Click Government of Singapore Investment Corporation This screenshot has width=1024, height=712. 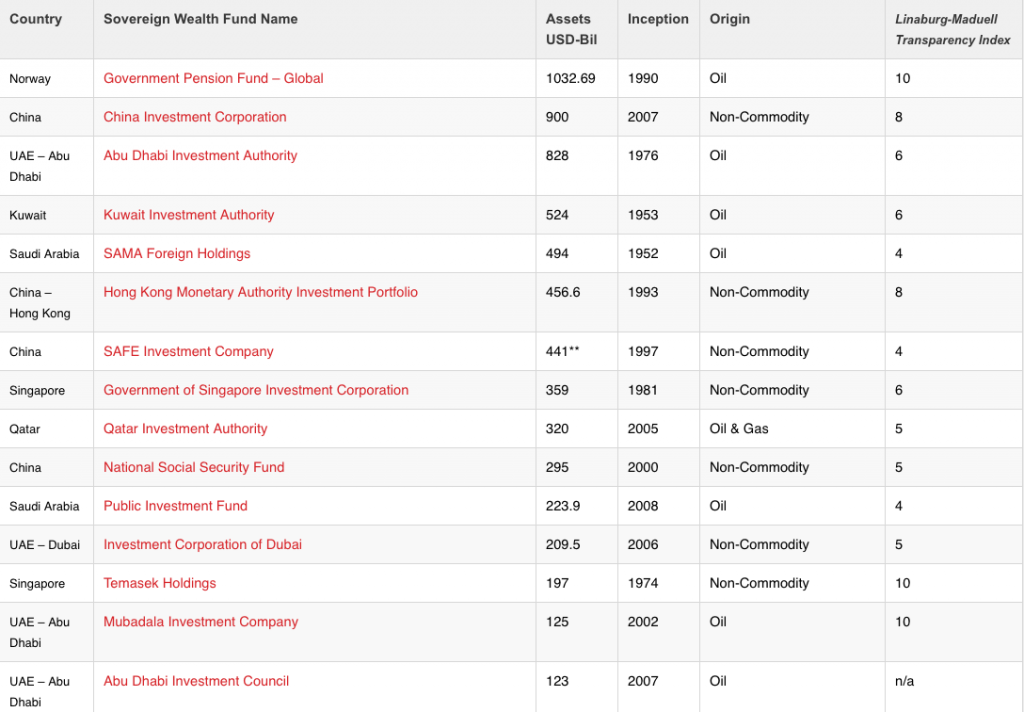click(x=256, y=390)
